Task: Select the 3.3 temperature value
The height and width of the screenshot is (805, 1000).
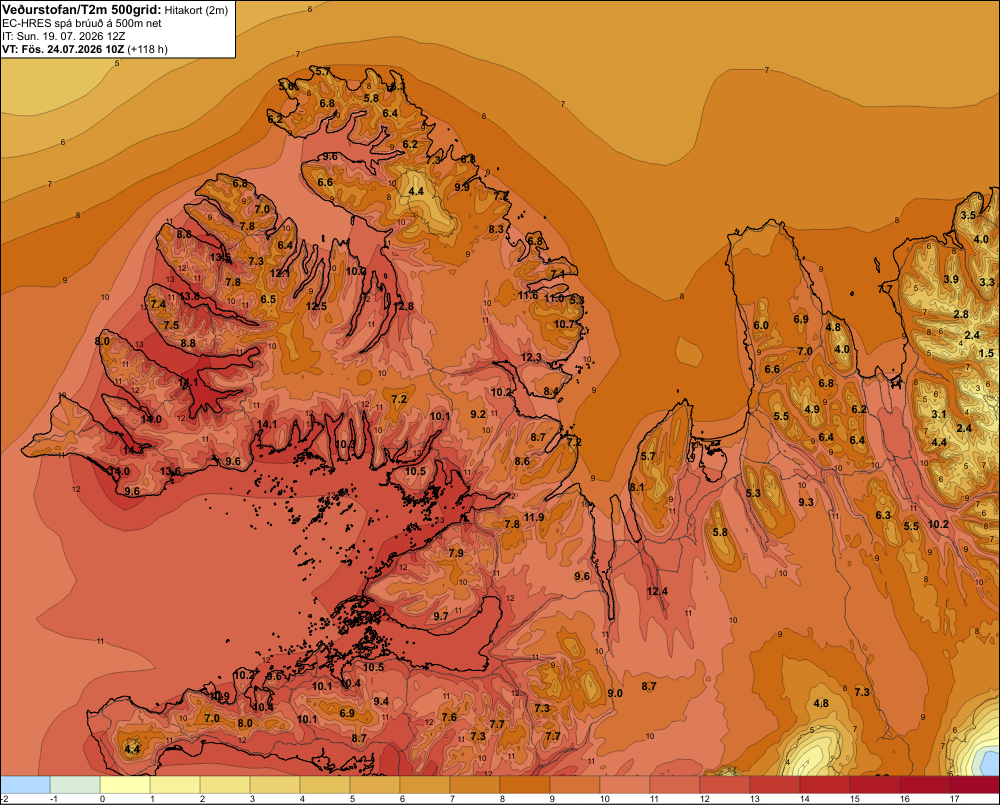Action: pos(987,282)
